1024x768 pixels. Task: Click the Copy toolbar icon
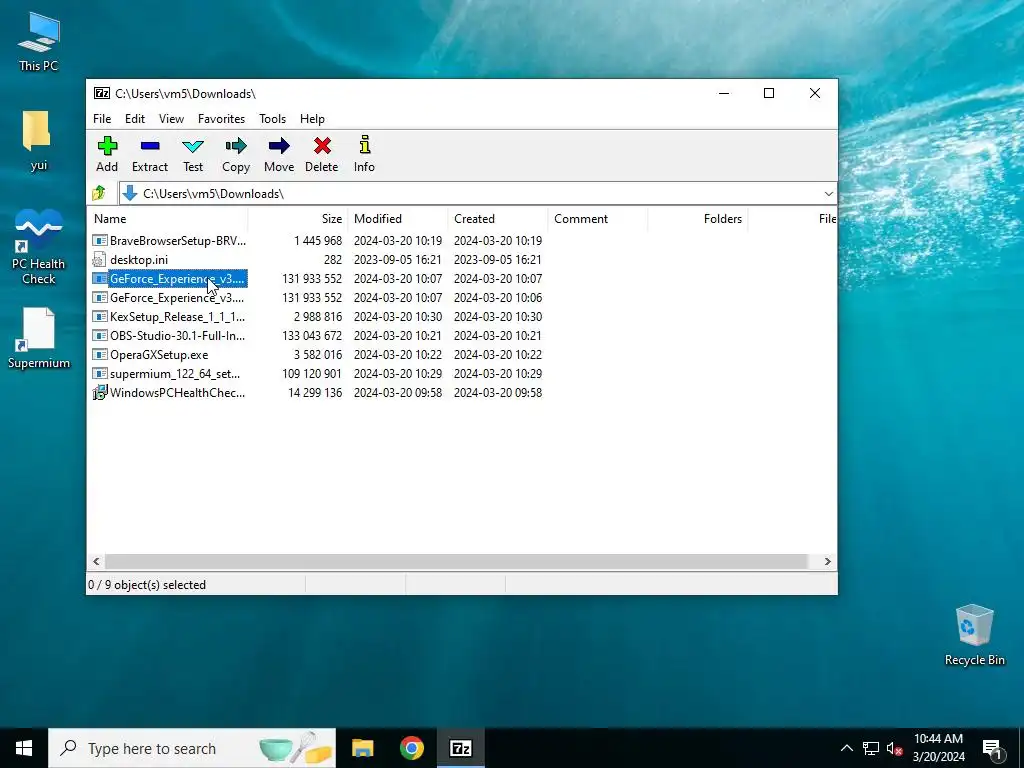click(x=236, y=154)
